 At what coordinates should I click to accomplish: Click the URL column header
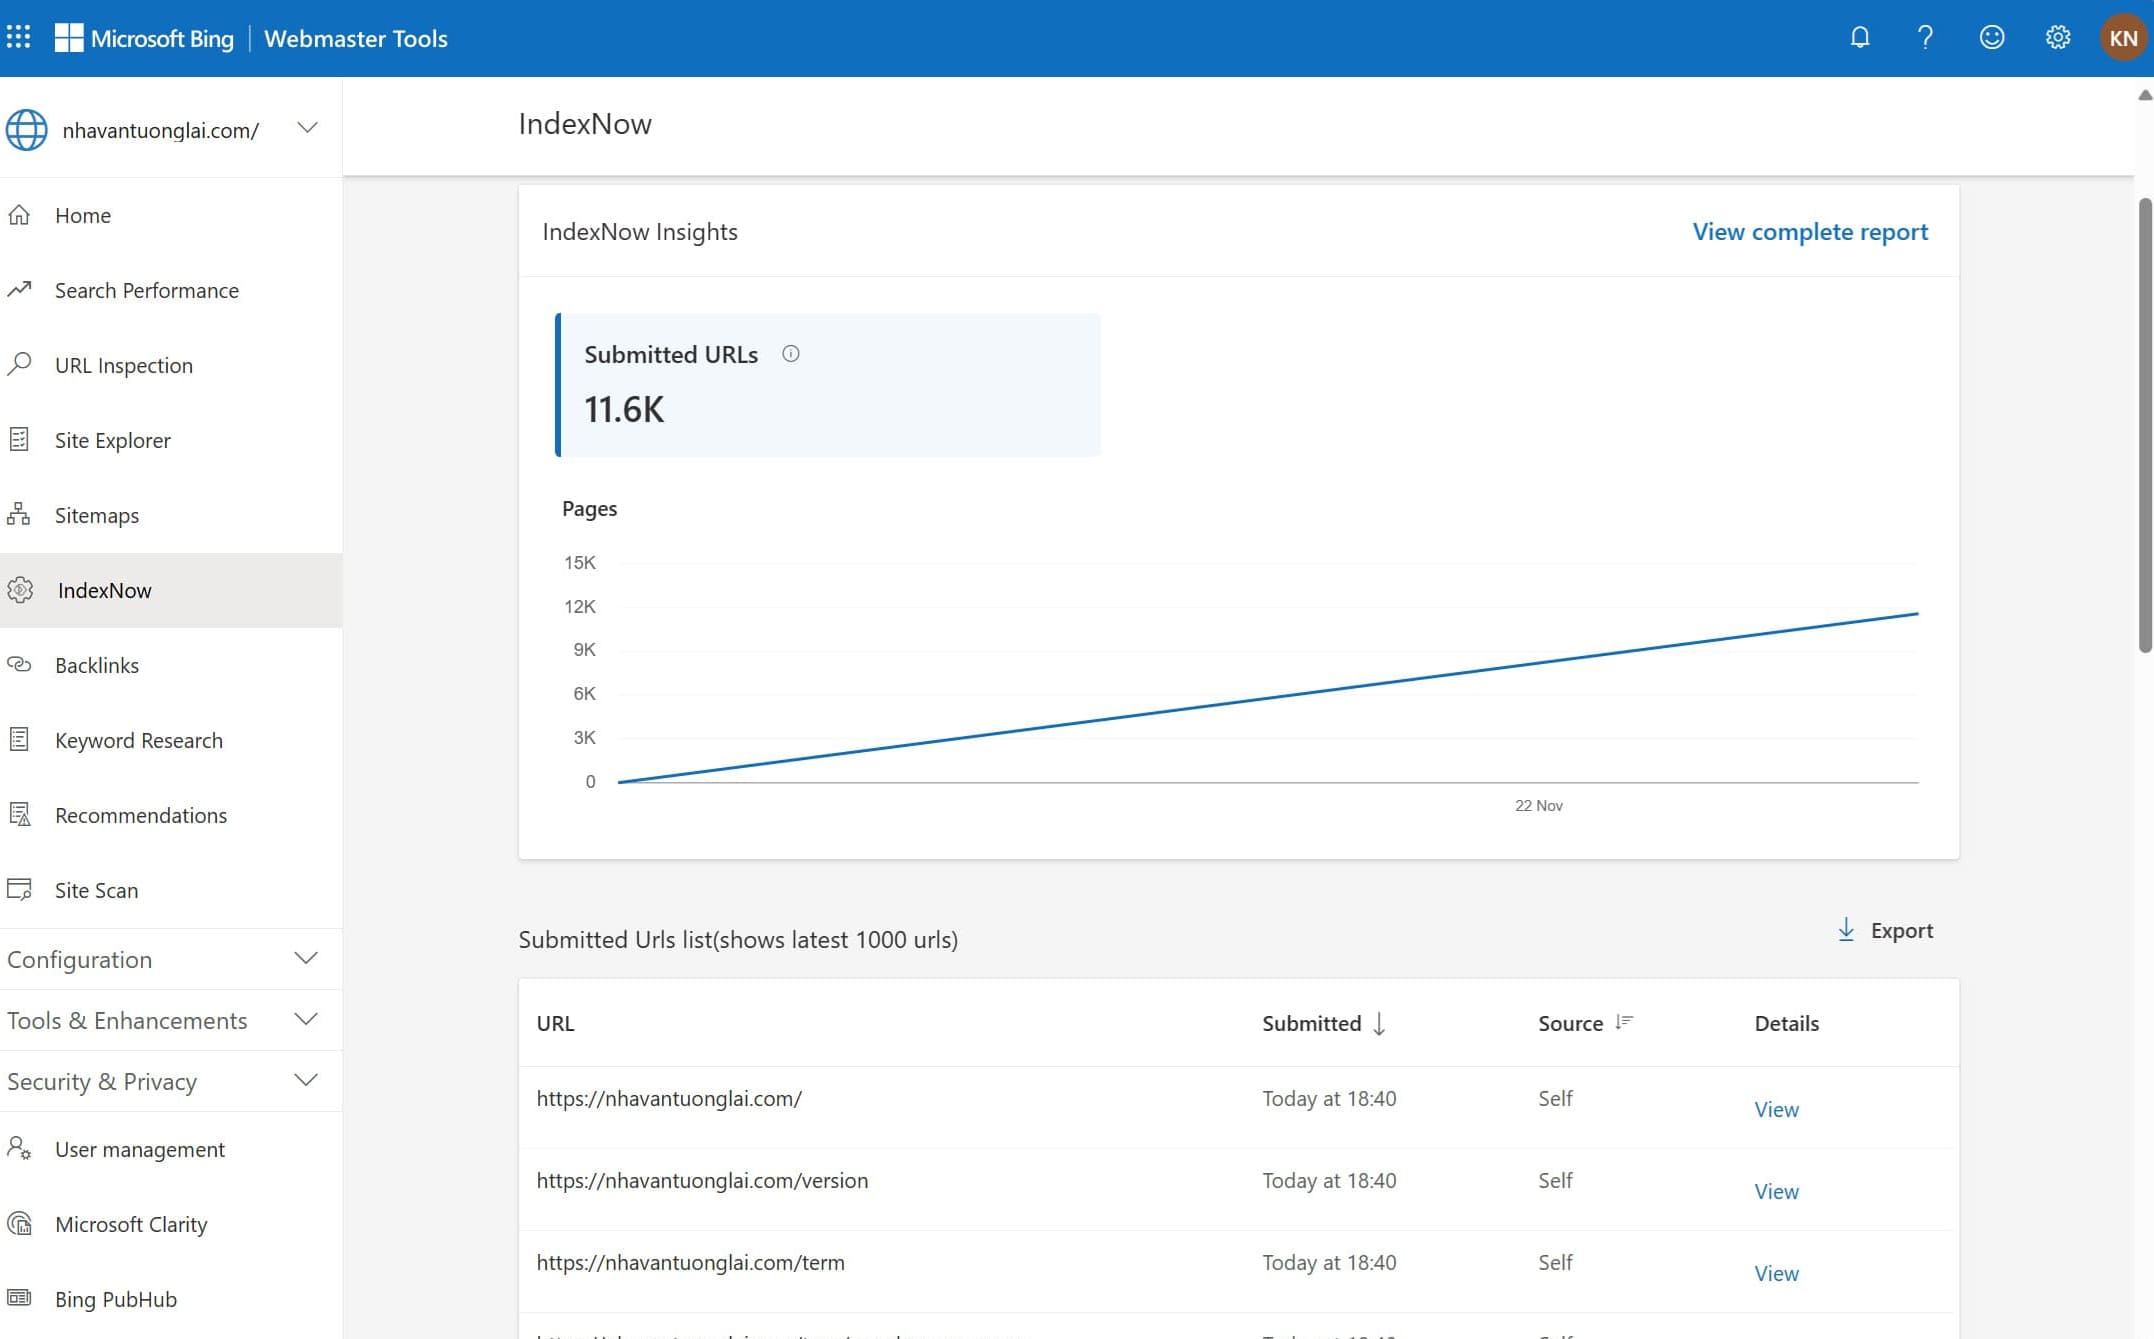click(555, 1023)
